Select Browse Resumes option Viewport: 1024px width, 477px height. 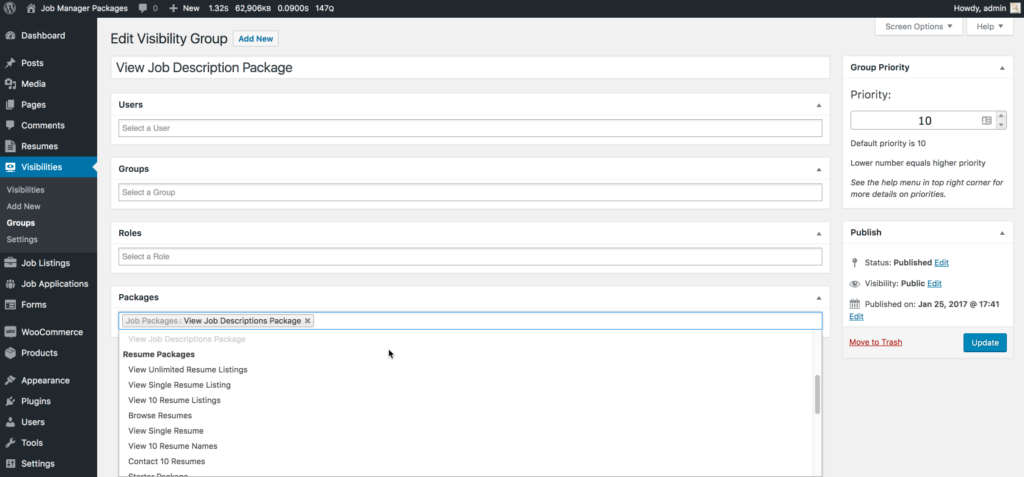[160, 416]
